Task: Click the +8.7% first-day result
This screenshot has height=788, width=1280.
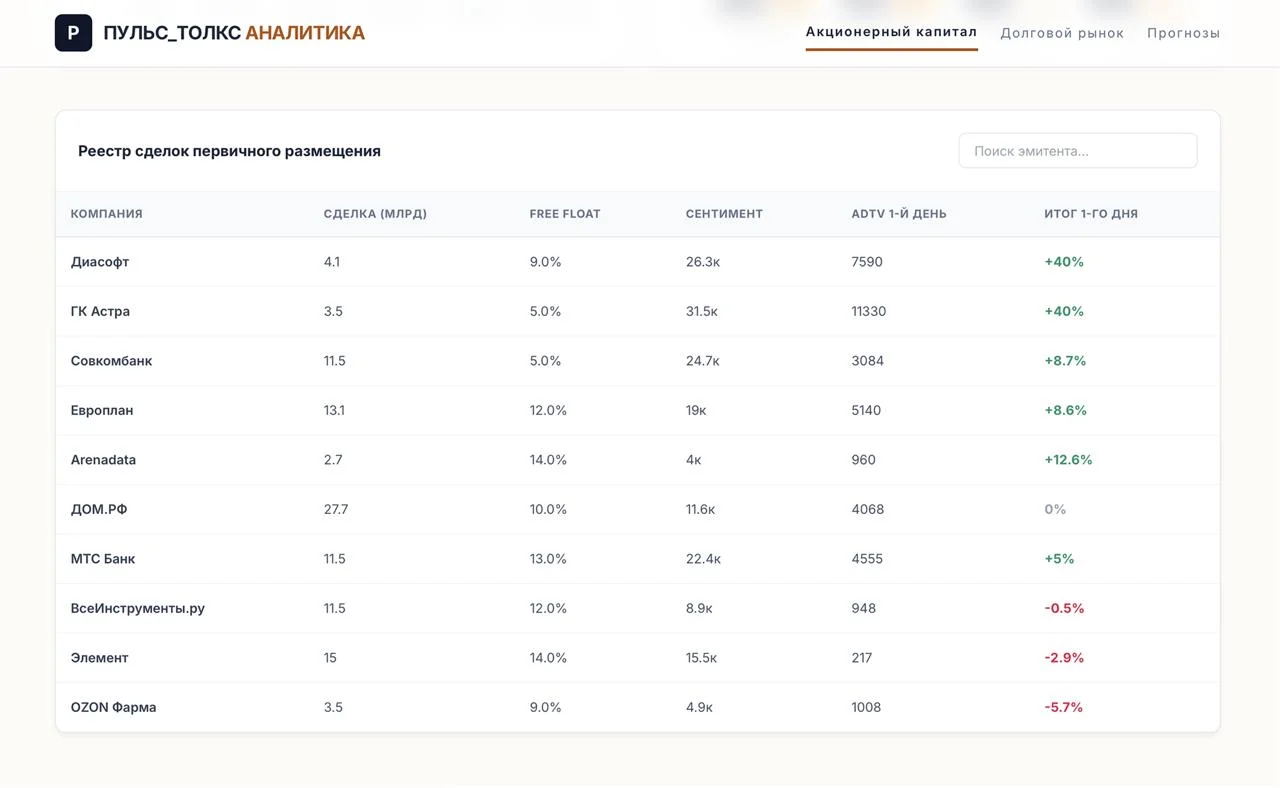Action: [1065, 361]
